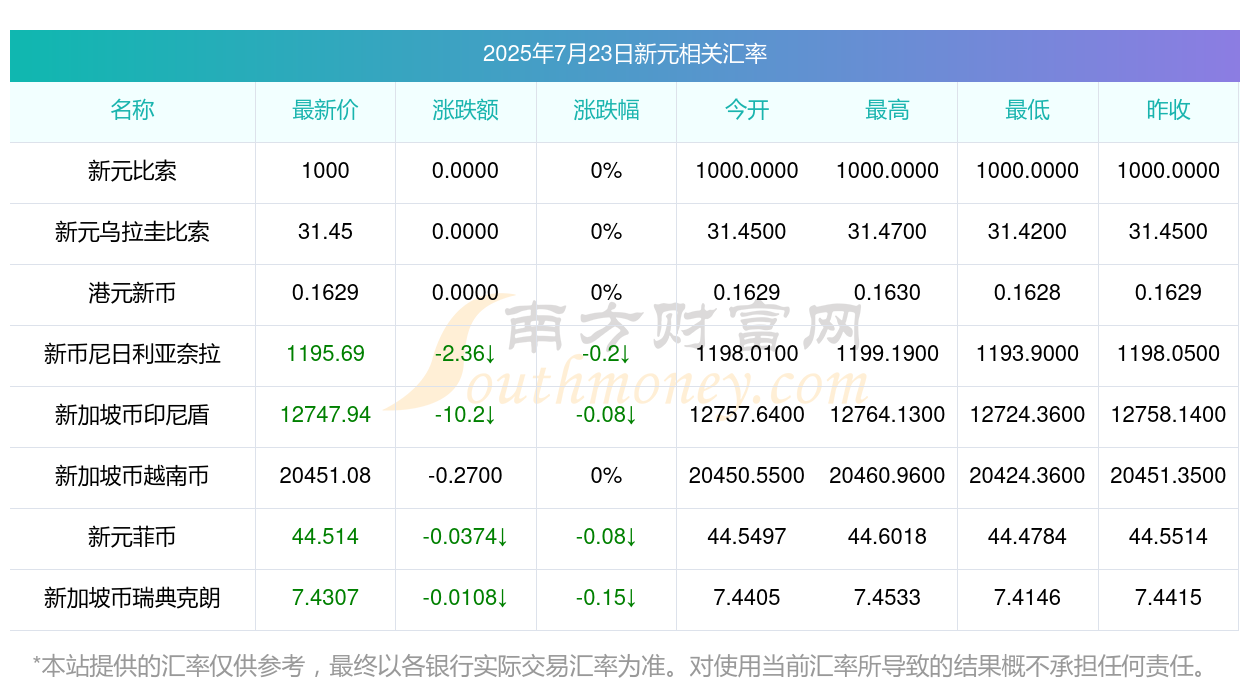Viewport: 1250px width, 698px height.
Task: Click the change amount -2.36↓
Action: (466, 354)
